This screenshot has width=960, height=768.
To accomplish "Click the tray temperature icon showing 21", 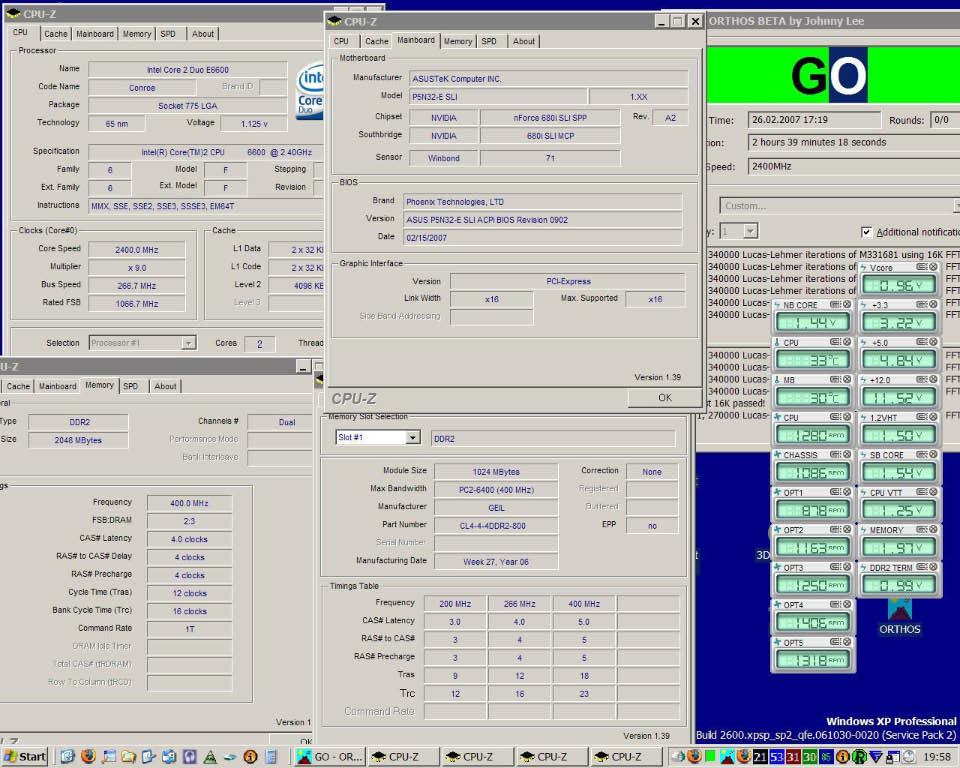I will coord(760,757).
